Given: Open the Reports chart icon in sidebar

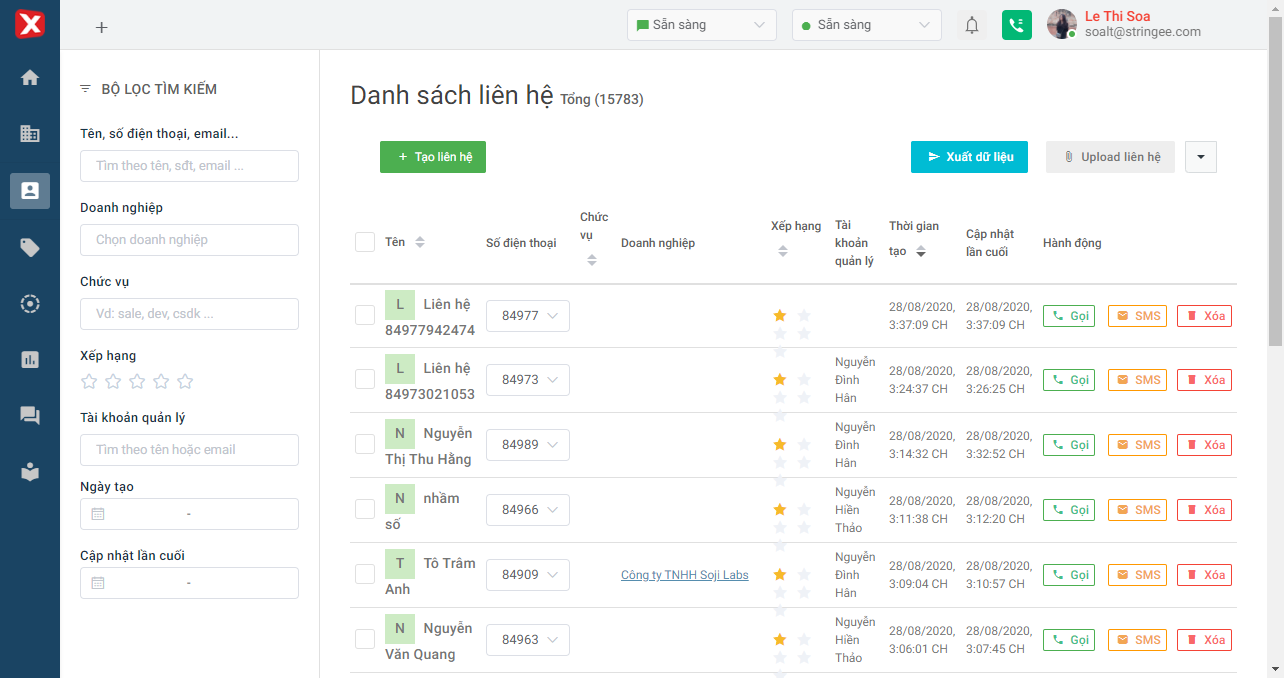Looking at the screenshot, I should pyautogui.click(x=30, y=359).
